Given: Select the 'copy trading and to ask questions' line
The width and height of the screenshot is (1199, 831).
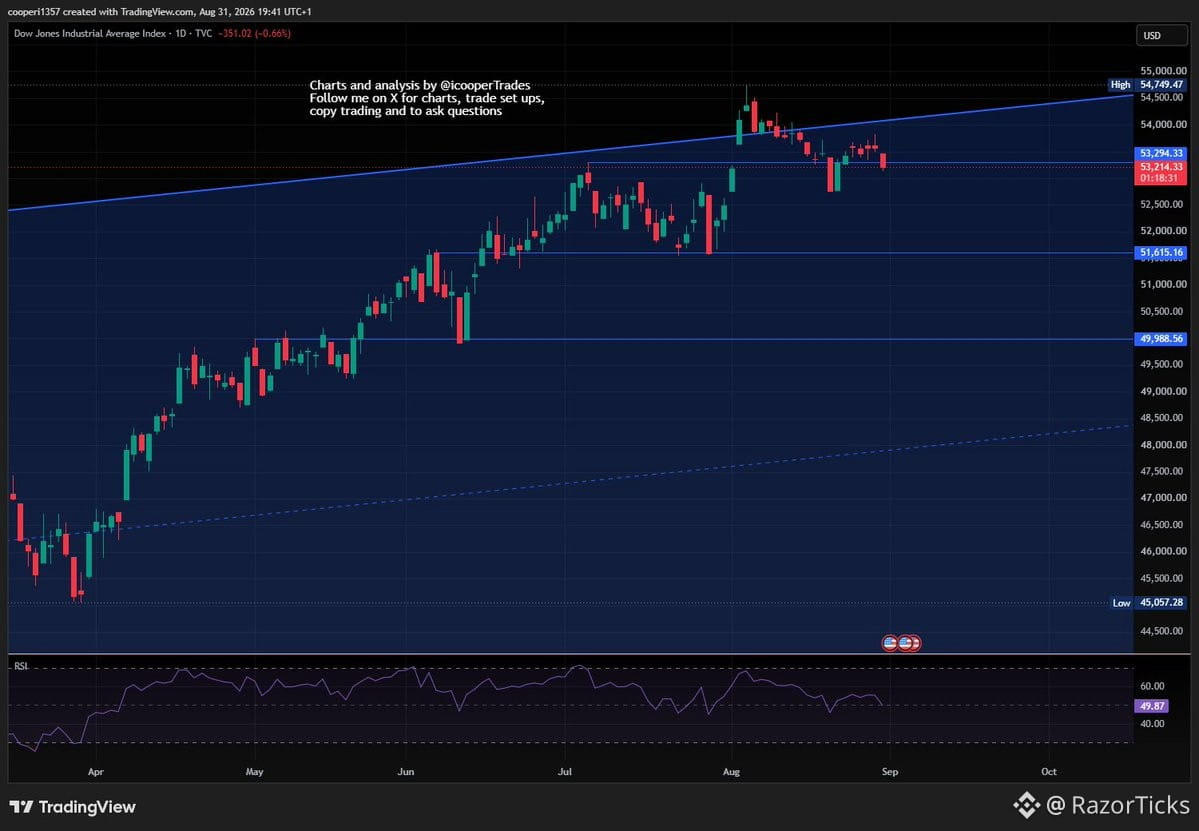Looking at the screenshot, I should point(406,111).
